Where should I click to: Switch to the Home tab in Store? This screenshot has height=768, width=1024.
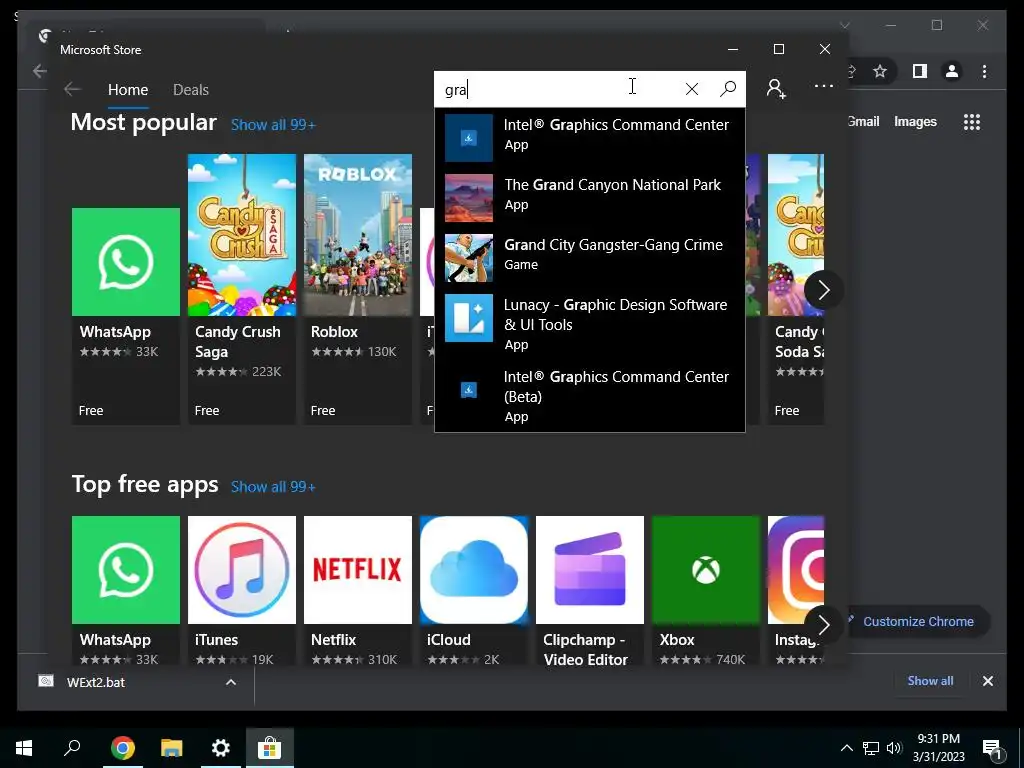(128, 89)
